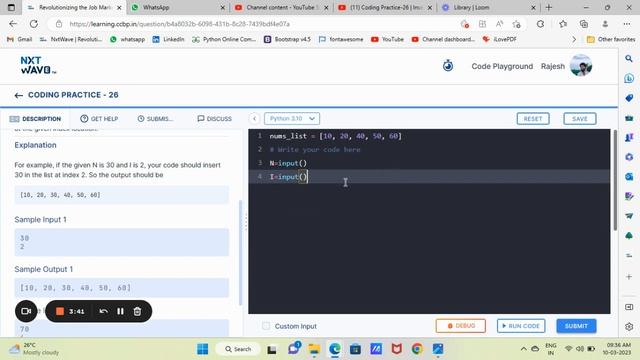Go back using the browser back arrow
The image size is (640, 360).
(x=13, y=24)
